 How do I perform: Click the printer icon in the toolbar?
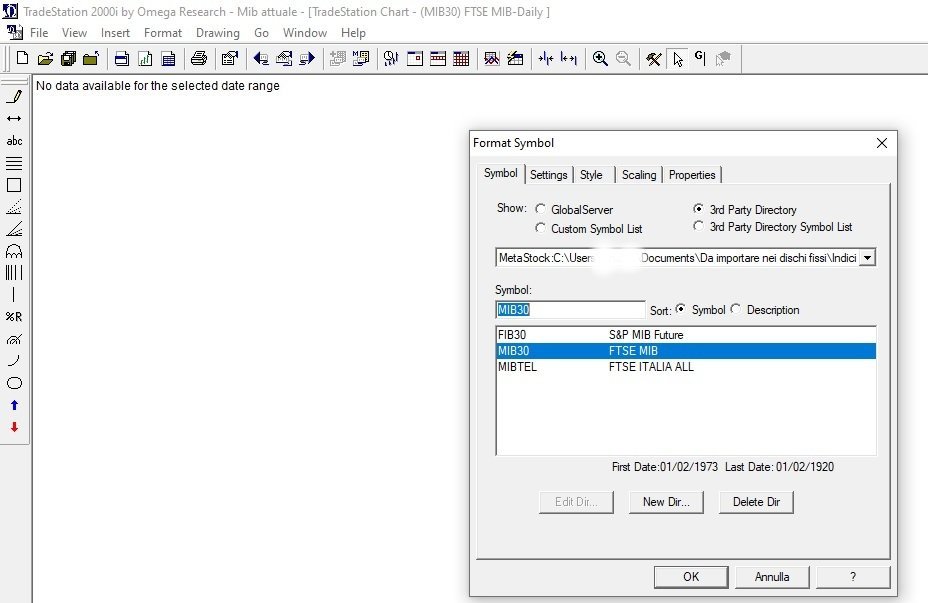pos(199,58)
